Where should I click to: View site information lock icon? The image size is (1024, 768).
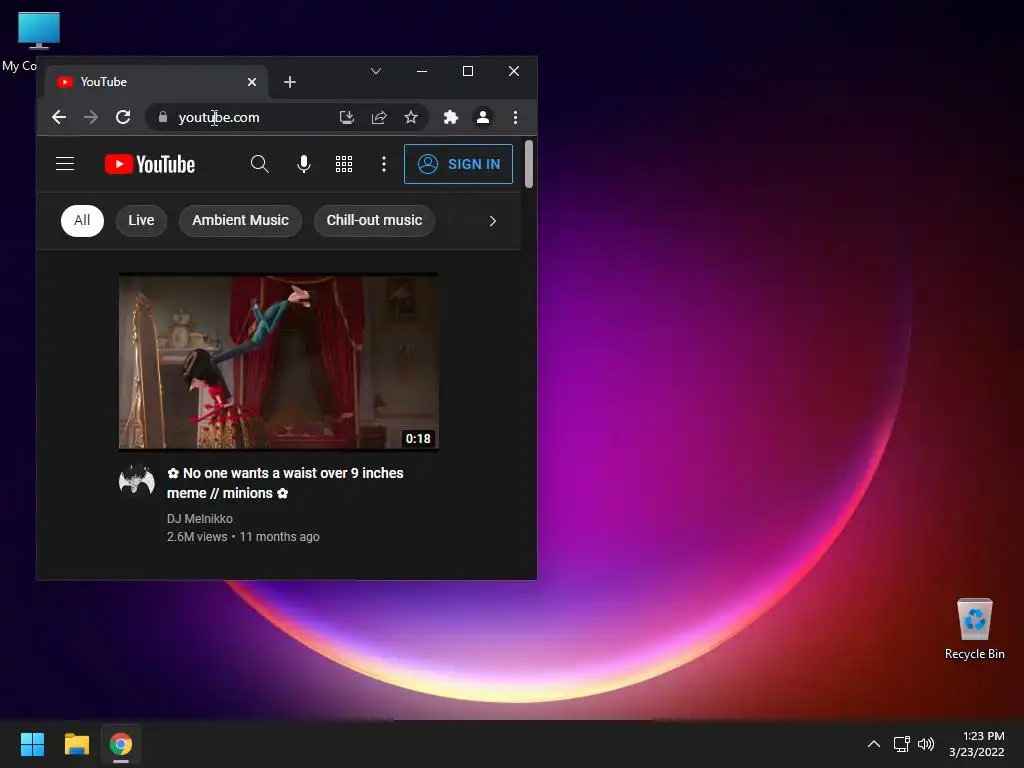point(163,117)
